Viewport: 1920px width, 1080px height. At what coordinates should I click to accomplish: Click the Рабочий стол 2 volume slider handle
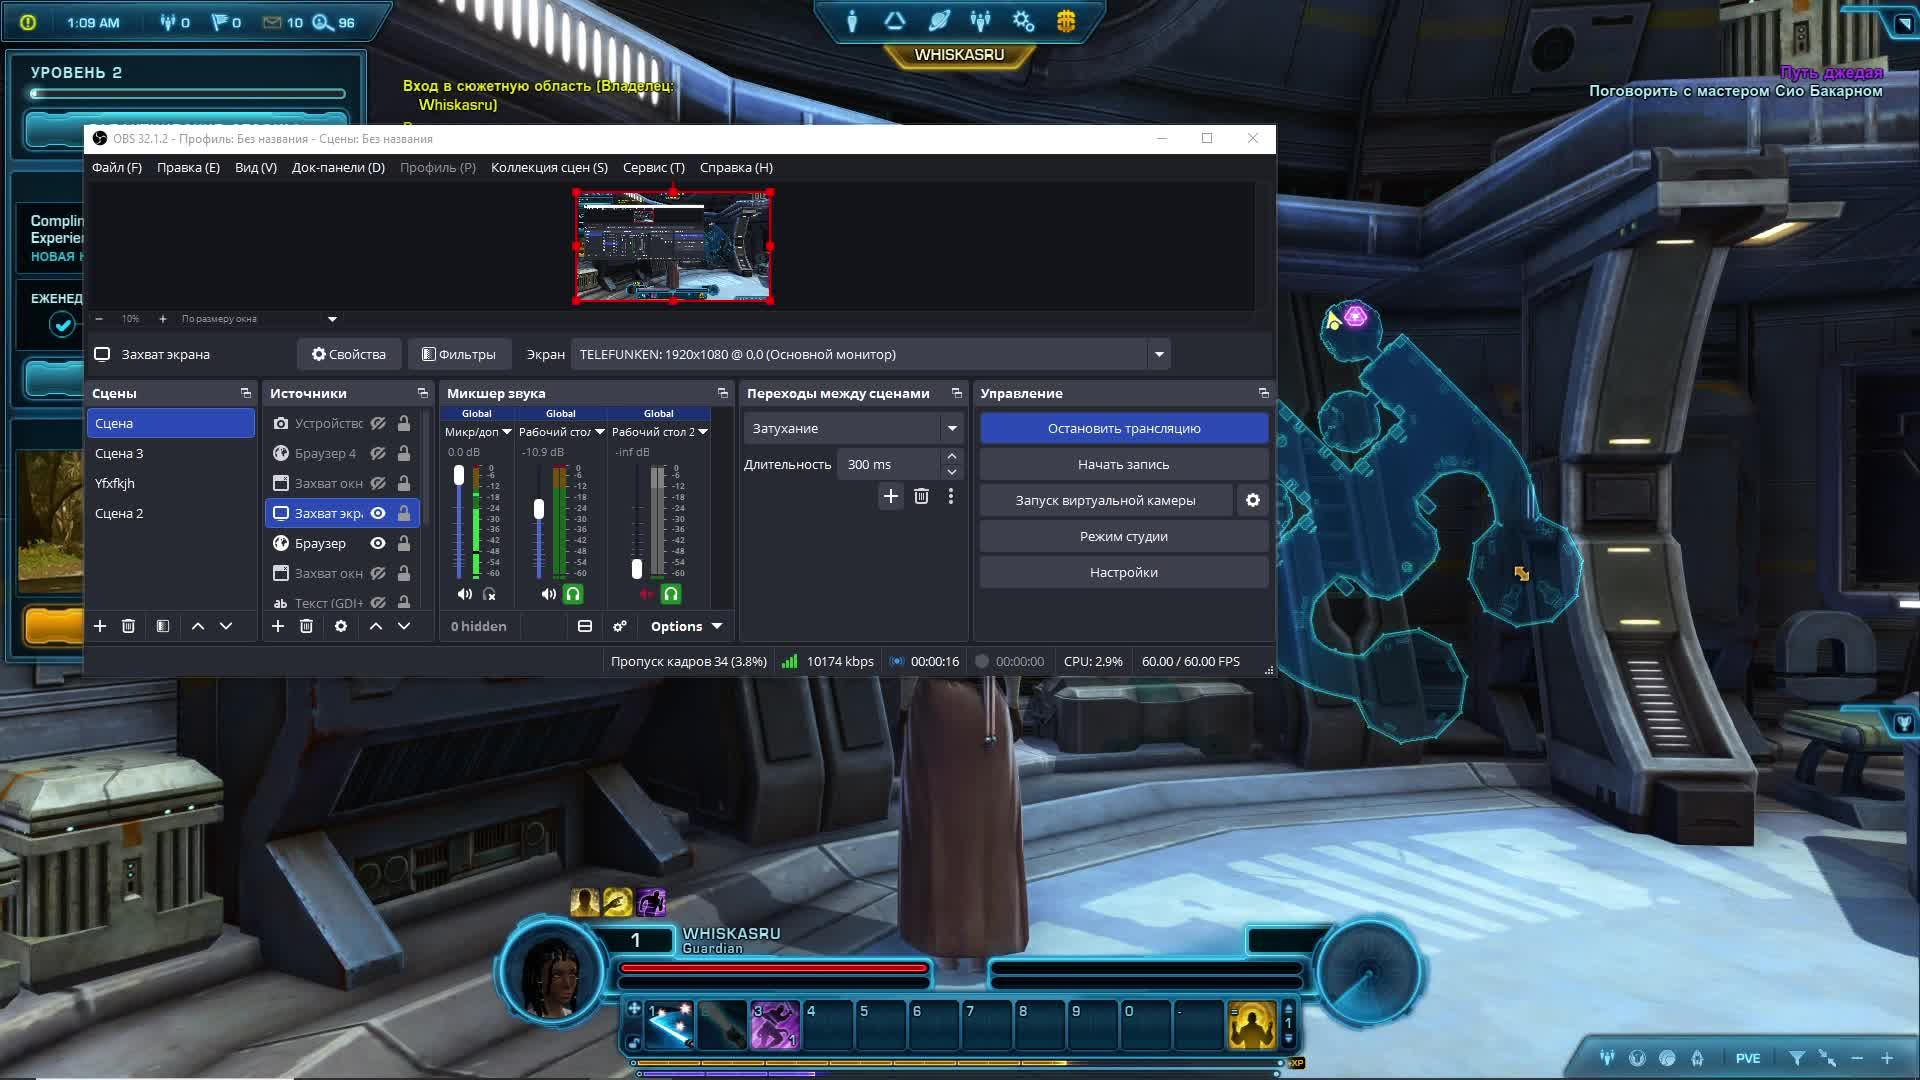(637, 569)
